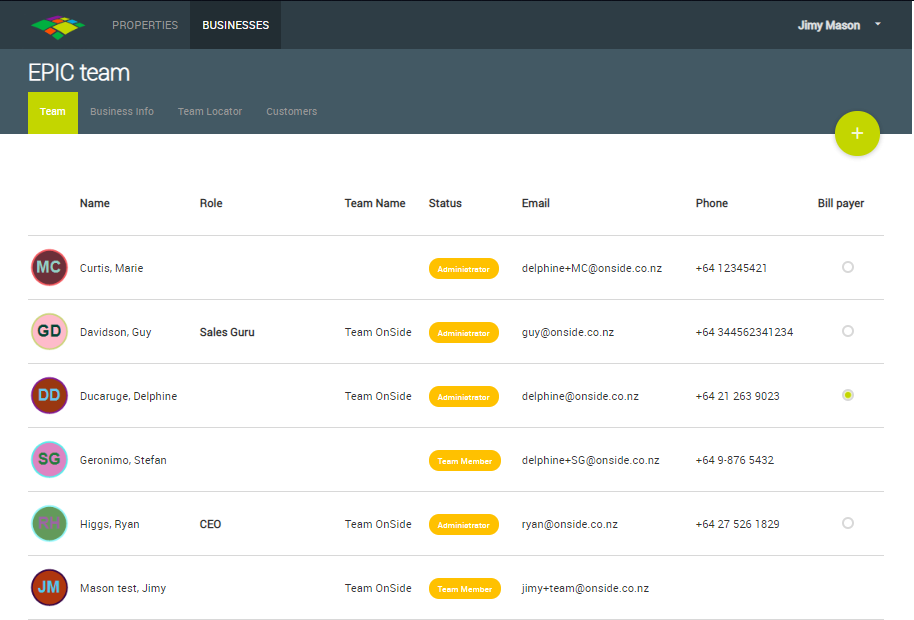Open Jimy Mason test's JM avatar
Viewport: 914px width, 620px height.
pos(49,588)
